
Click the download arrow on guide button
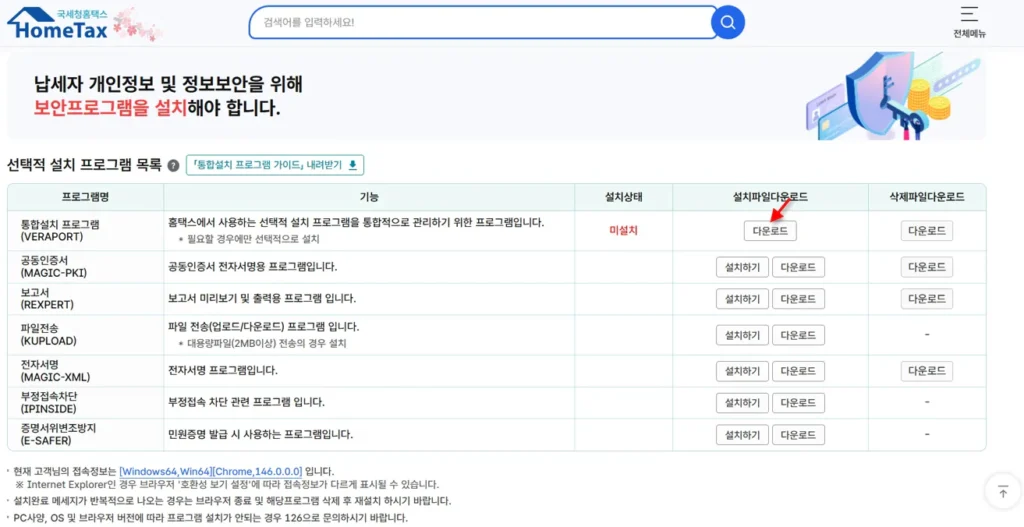[353, 165]
